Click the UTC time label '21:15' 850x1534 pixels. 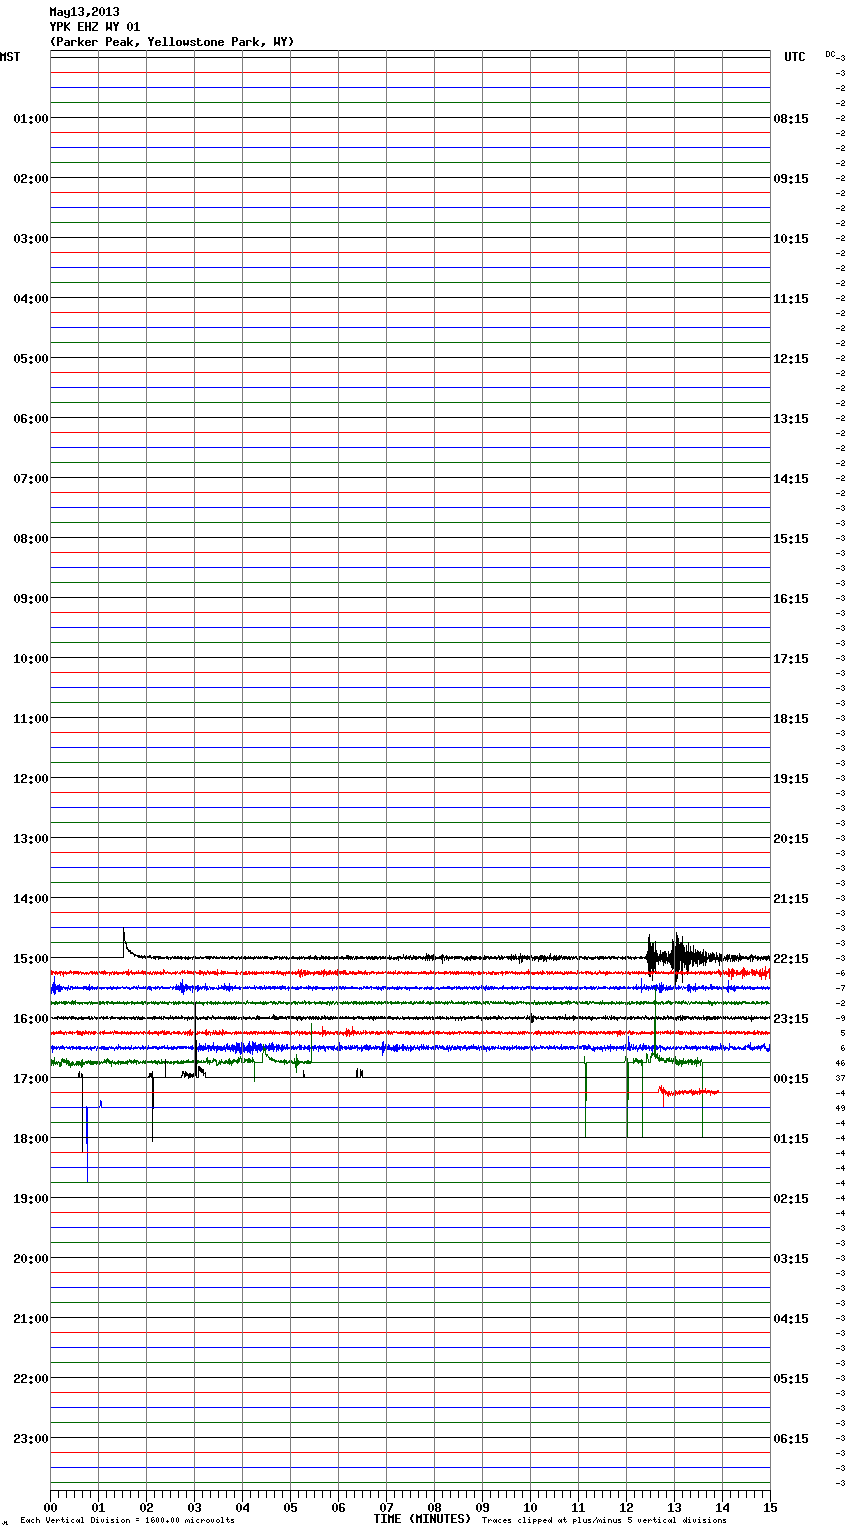(x=791, y=899)
